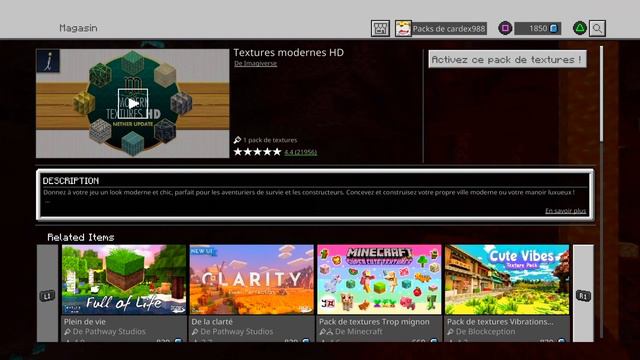Click De Blockception creator text
The image size is (640, 360).
pos(485,331)
